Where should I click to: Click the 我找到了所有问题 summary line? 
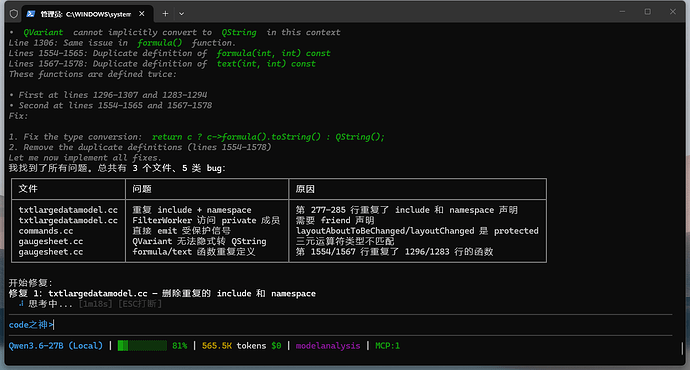pos(117,168)
